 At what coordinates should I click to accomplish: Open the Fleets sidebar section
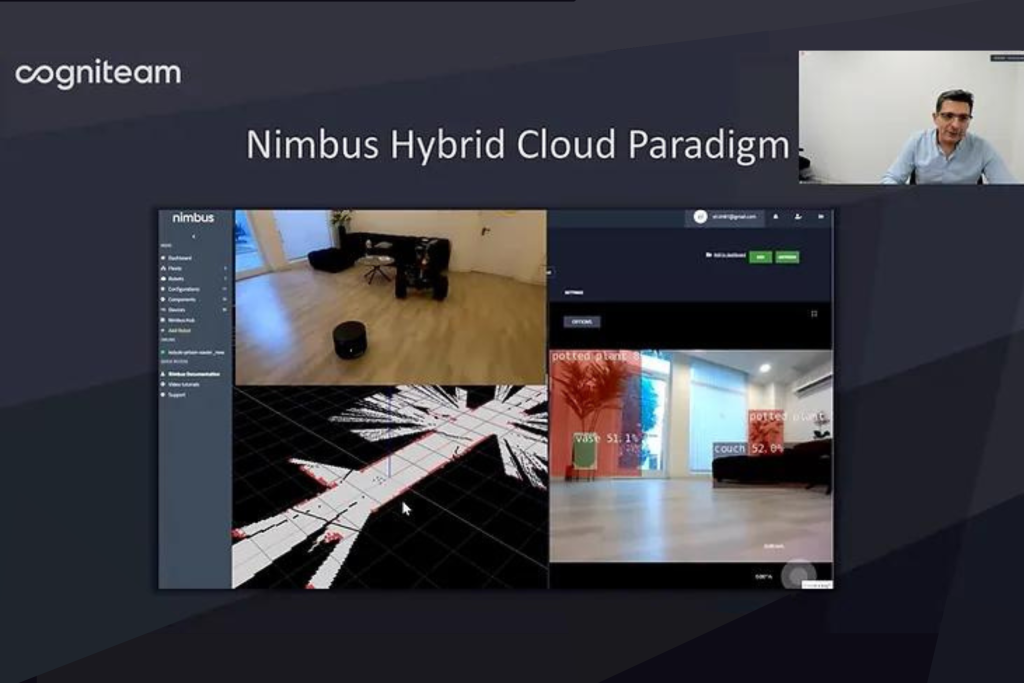pyautogui.click(x=175, y=268)
